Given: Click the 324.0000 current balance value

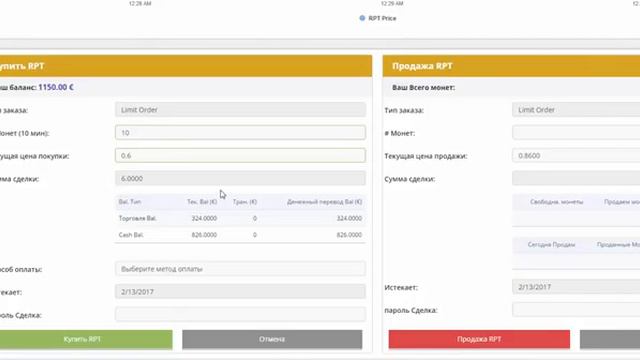Looking at the screenshot, I should [x=204, y=218].
